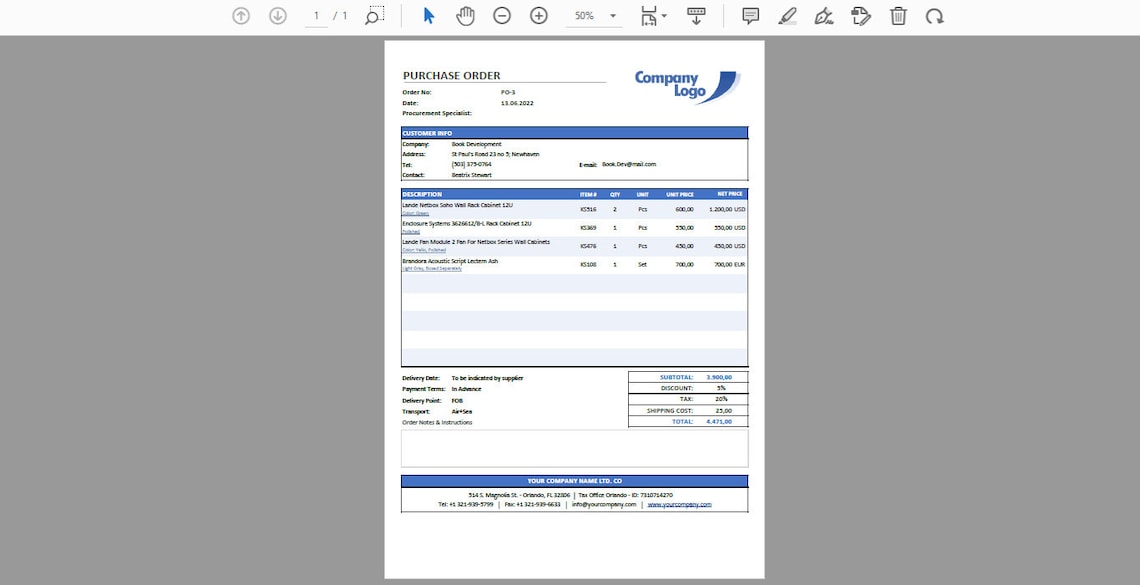
Task: Click the scrolling mode keyboard icon
Action: 697,16
